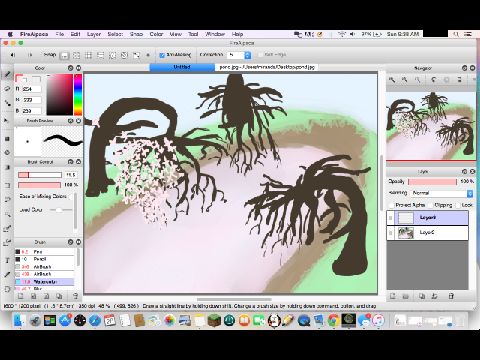Click the R color value field

click(32, 89)
